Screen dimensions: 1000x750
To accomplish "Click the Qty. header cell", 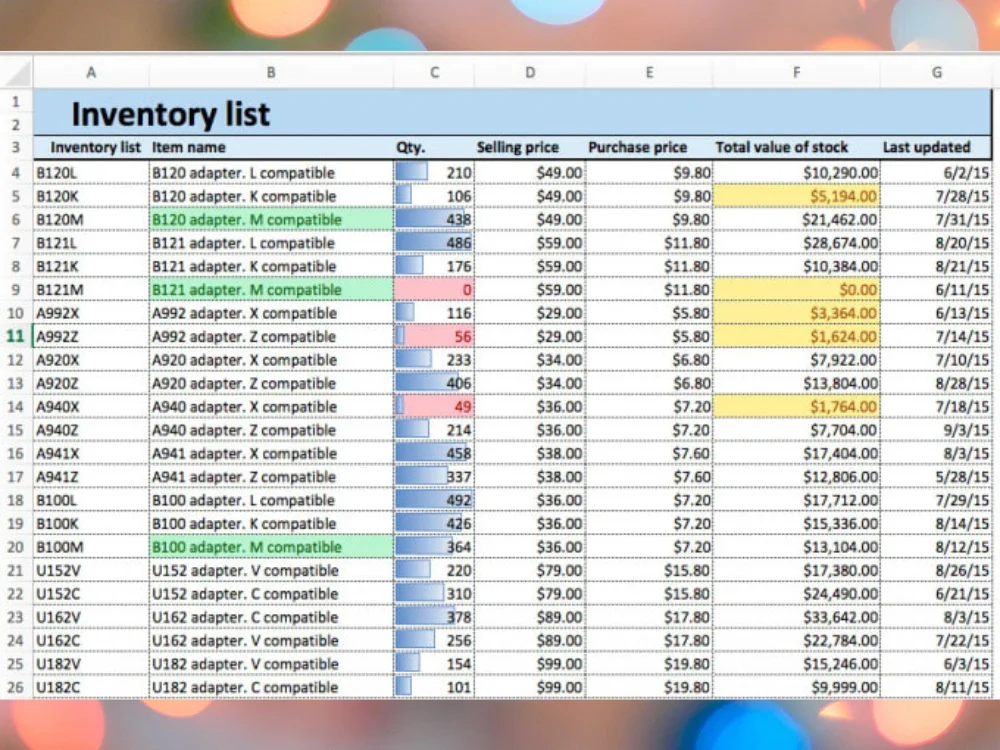I will tap(434, 147).
